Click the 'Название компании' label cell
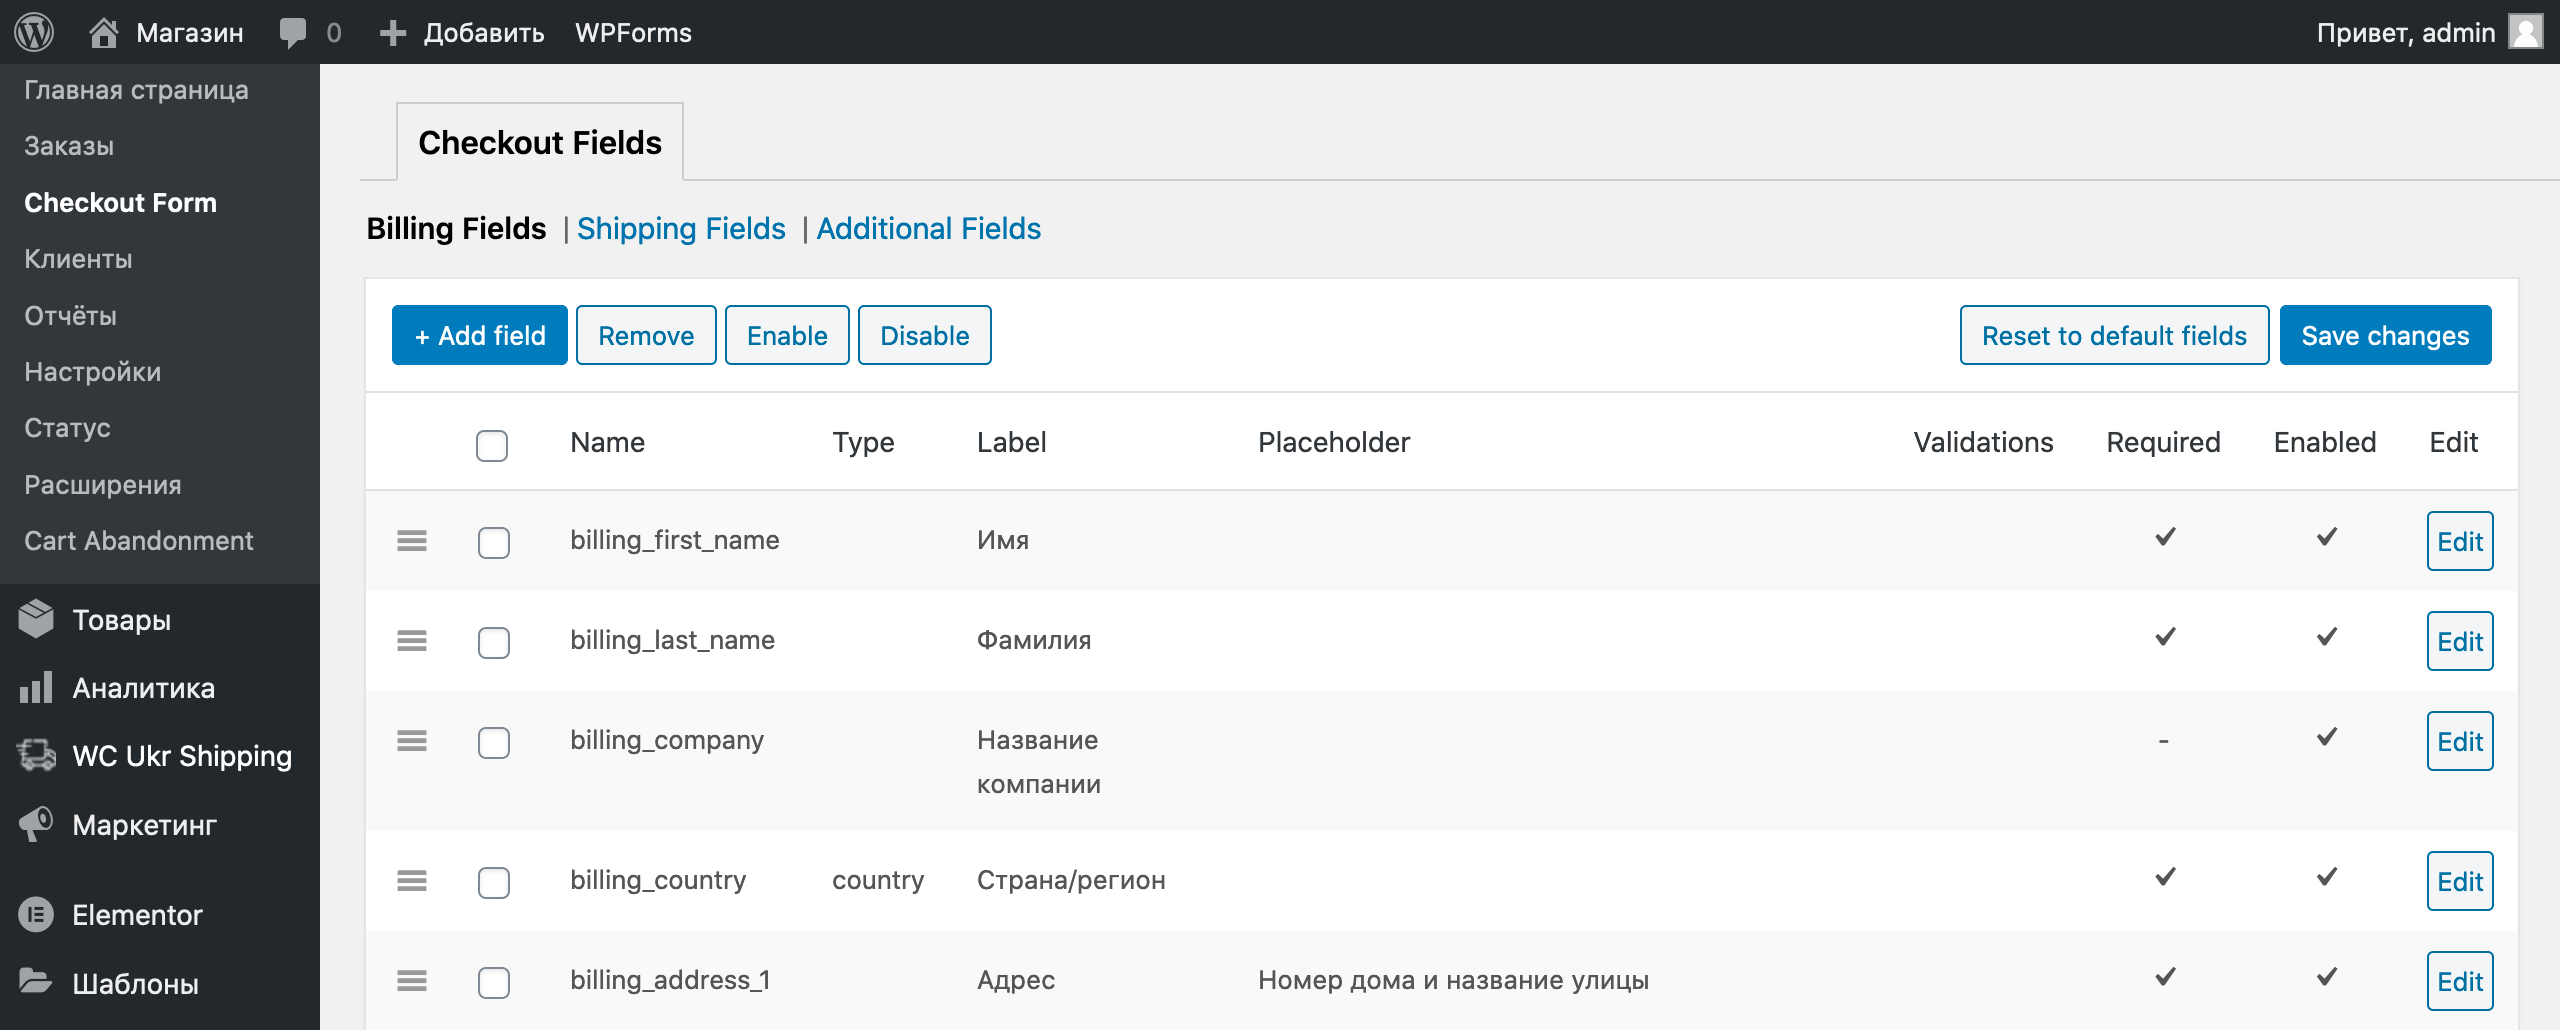Screen dimensions: 2560x1030 click(x=1039, y=762)
